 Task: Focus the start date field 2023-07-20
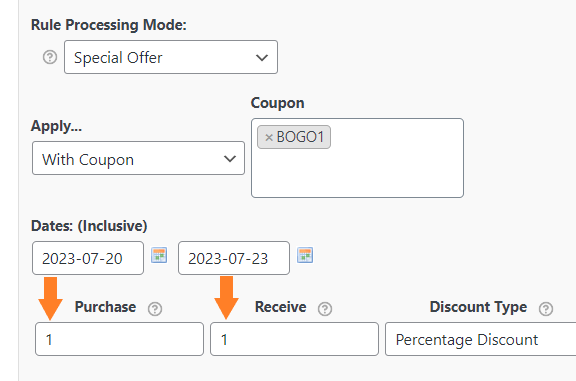click(x=88, y=258)
